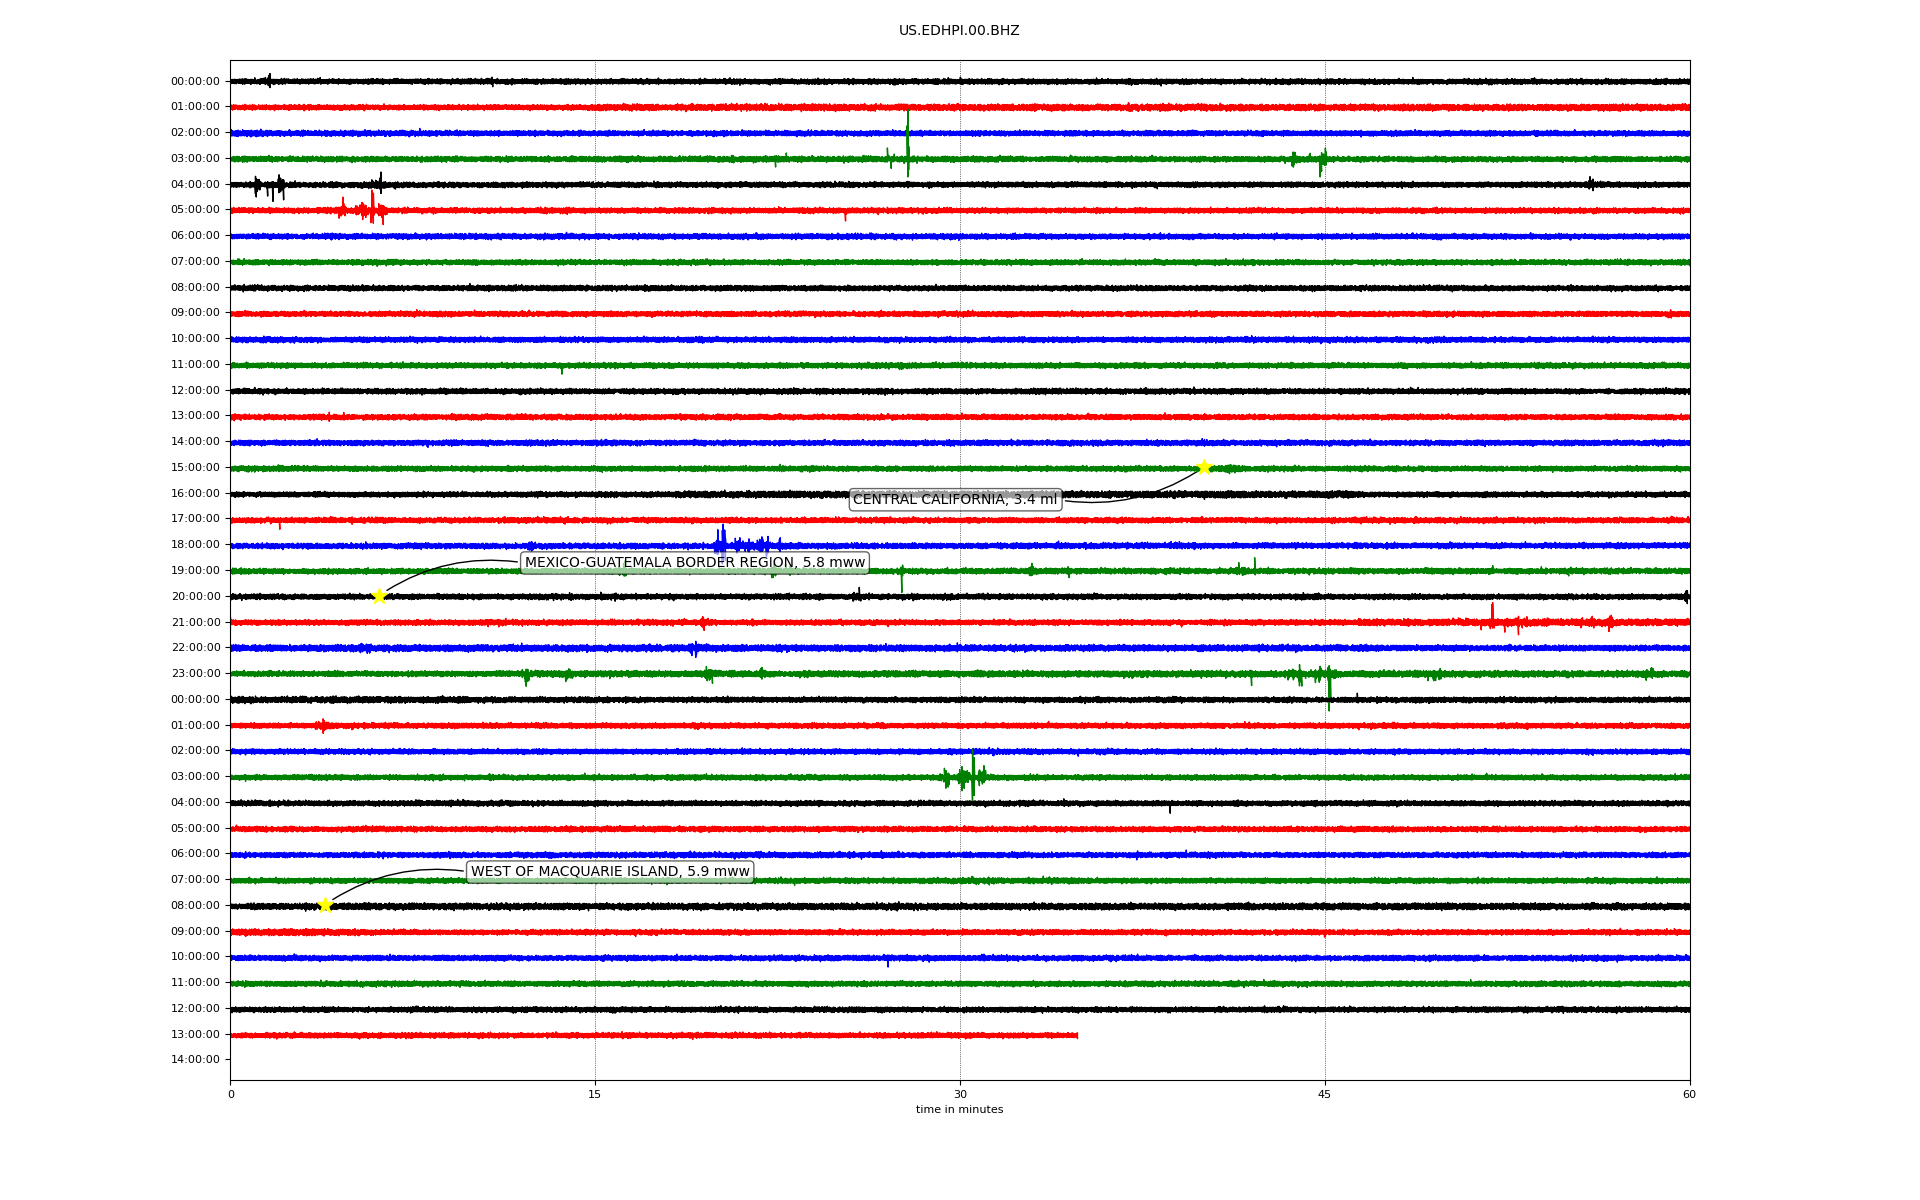Click the 60 minute x-axis tick label

tap(1688, 1094)
